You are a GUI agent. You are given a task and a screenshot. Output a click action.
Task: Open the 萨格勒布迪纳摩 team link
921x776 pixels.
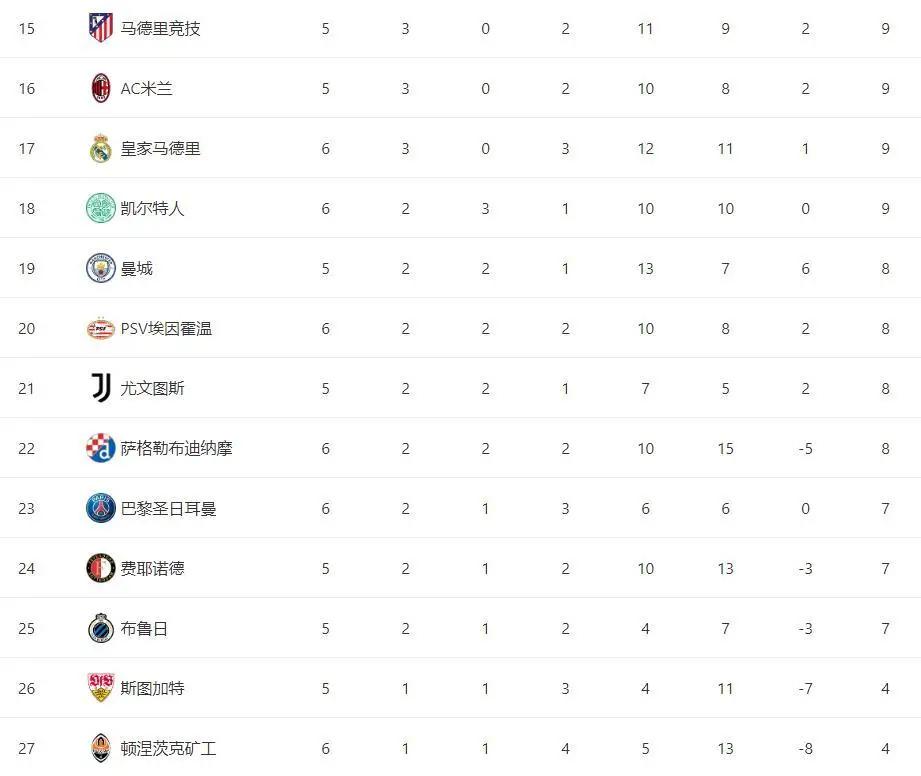(176, 448)
